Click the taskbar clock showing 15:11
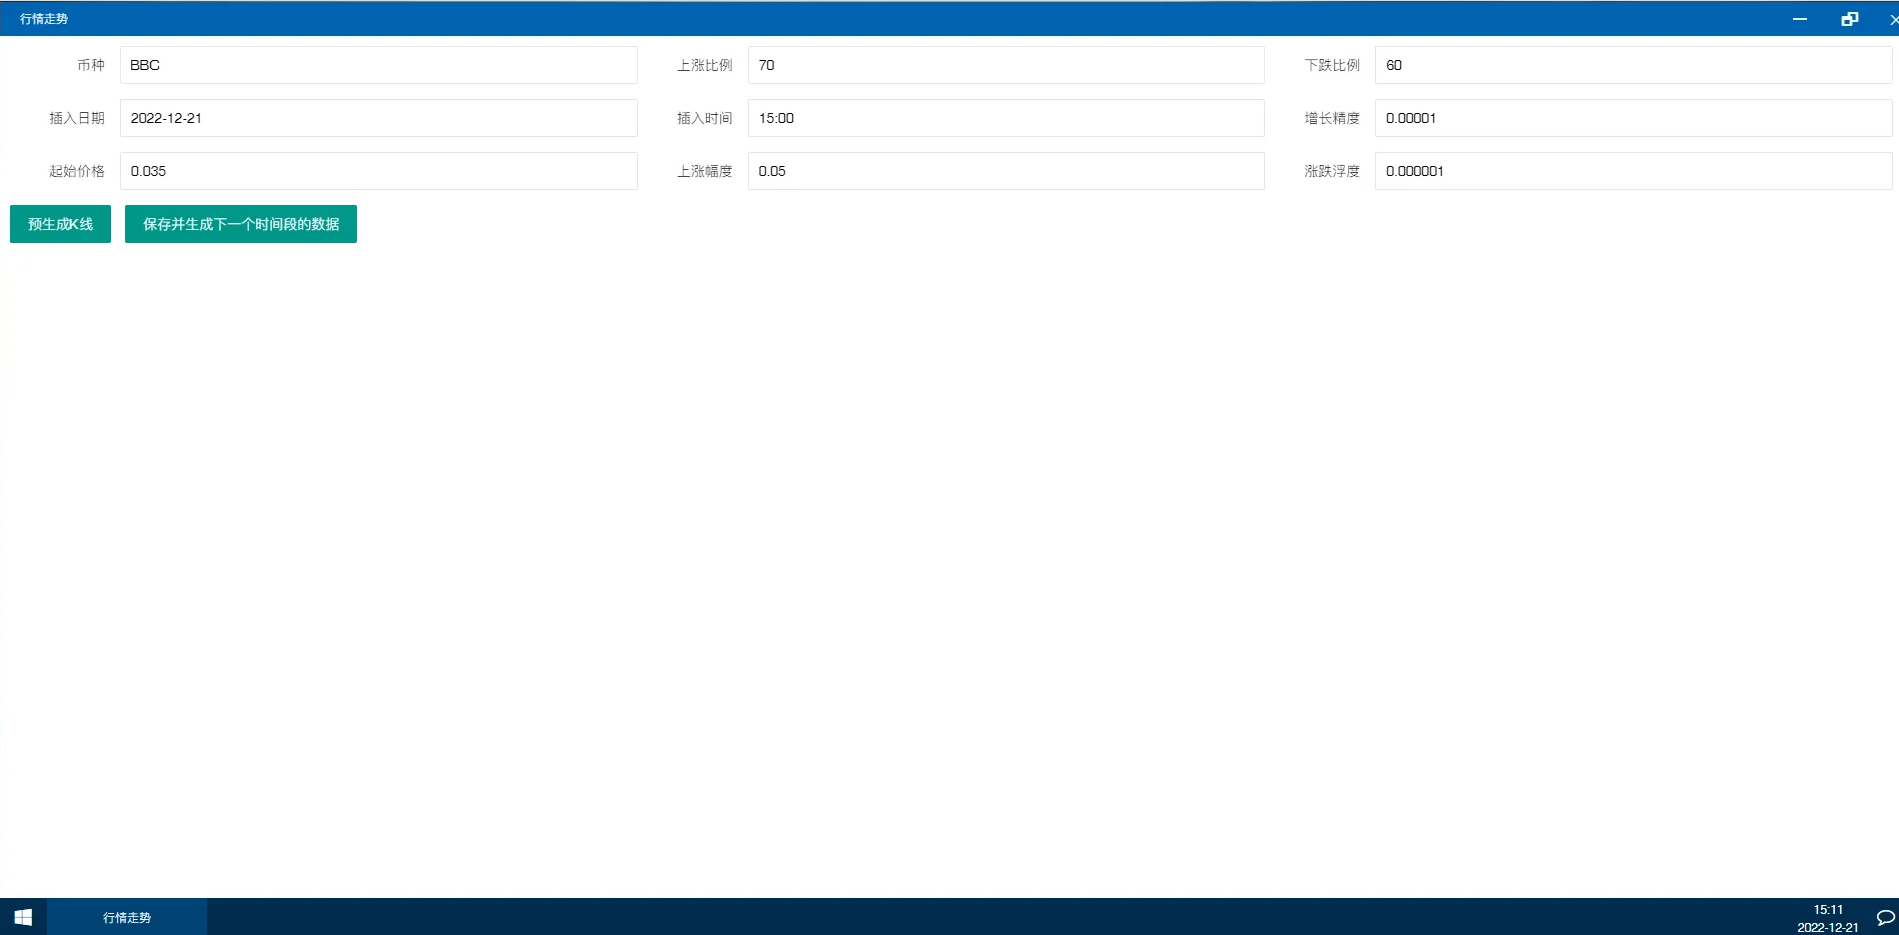Screen dimensions: 1899x935 (1828, 918)
